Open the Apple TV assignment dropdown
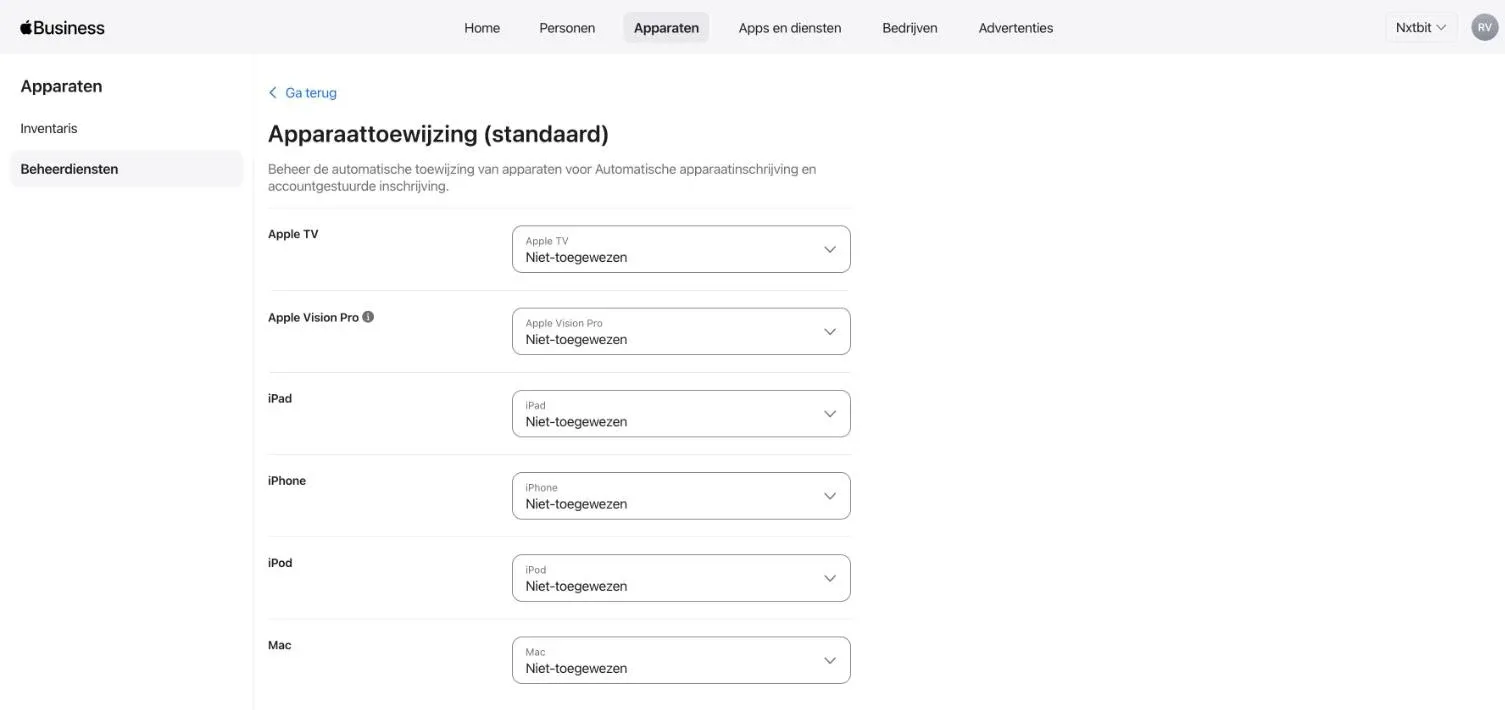This screenshot has width=1505, height=710. (x=681, y=249)
